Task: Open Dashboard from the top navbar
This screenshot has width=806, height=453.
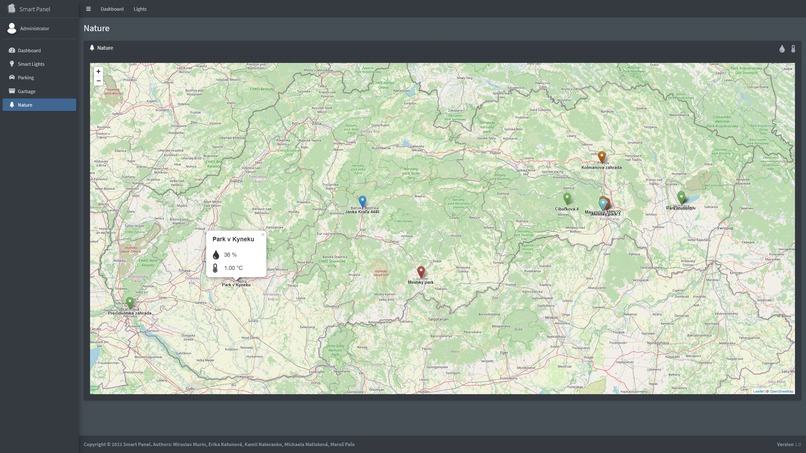Action: (112, 9)
